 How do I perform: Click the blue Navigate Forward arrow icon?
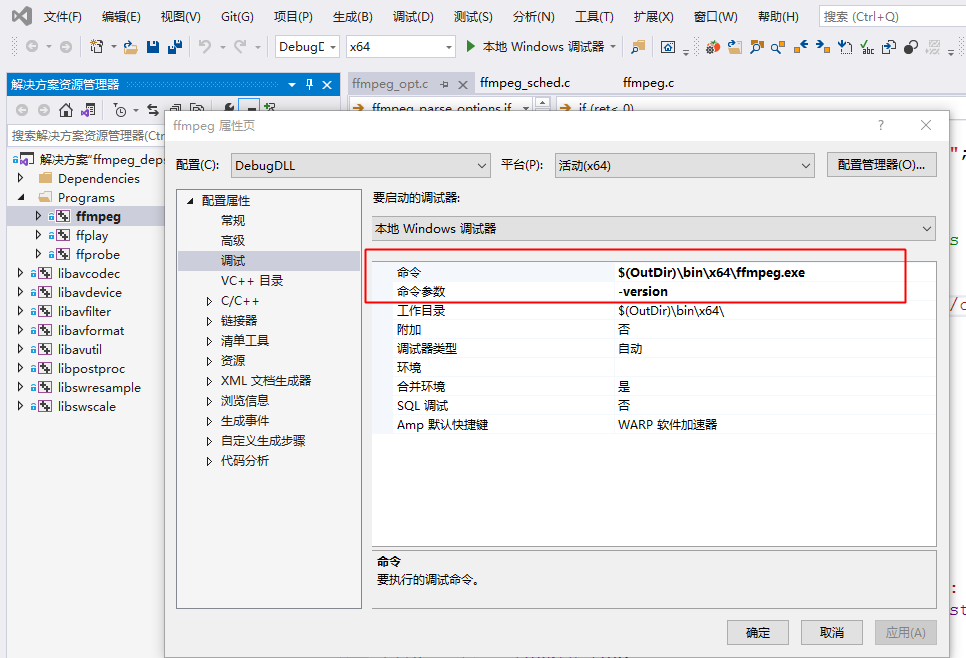(x=822, y=47)
